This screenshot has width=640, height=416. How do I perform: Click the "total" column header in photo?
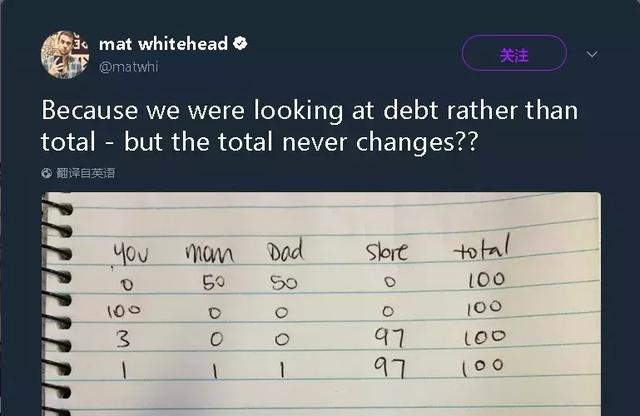tap(481, 246)
